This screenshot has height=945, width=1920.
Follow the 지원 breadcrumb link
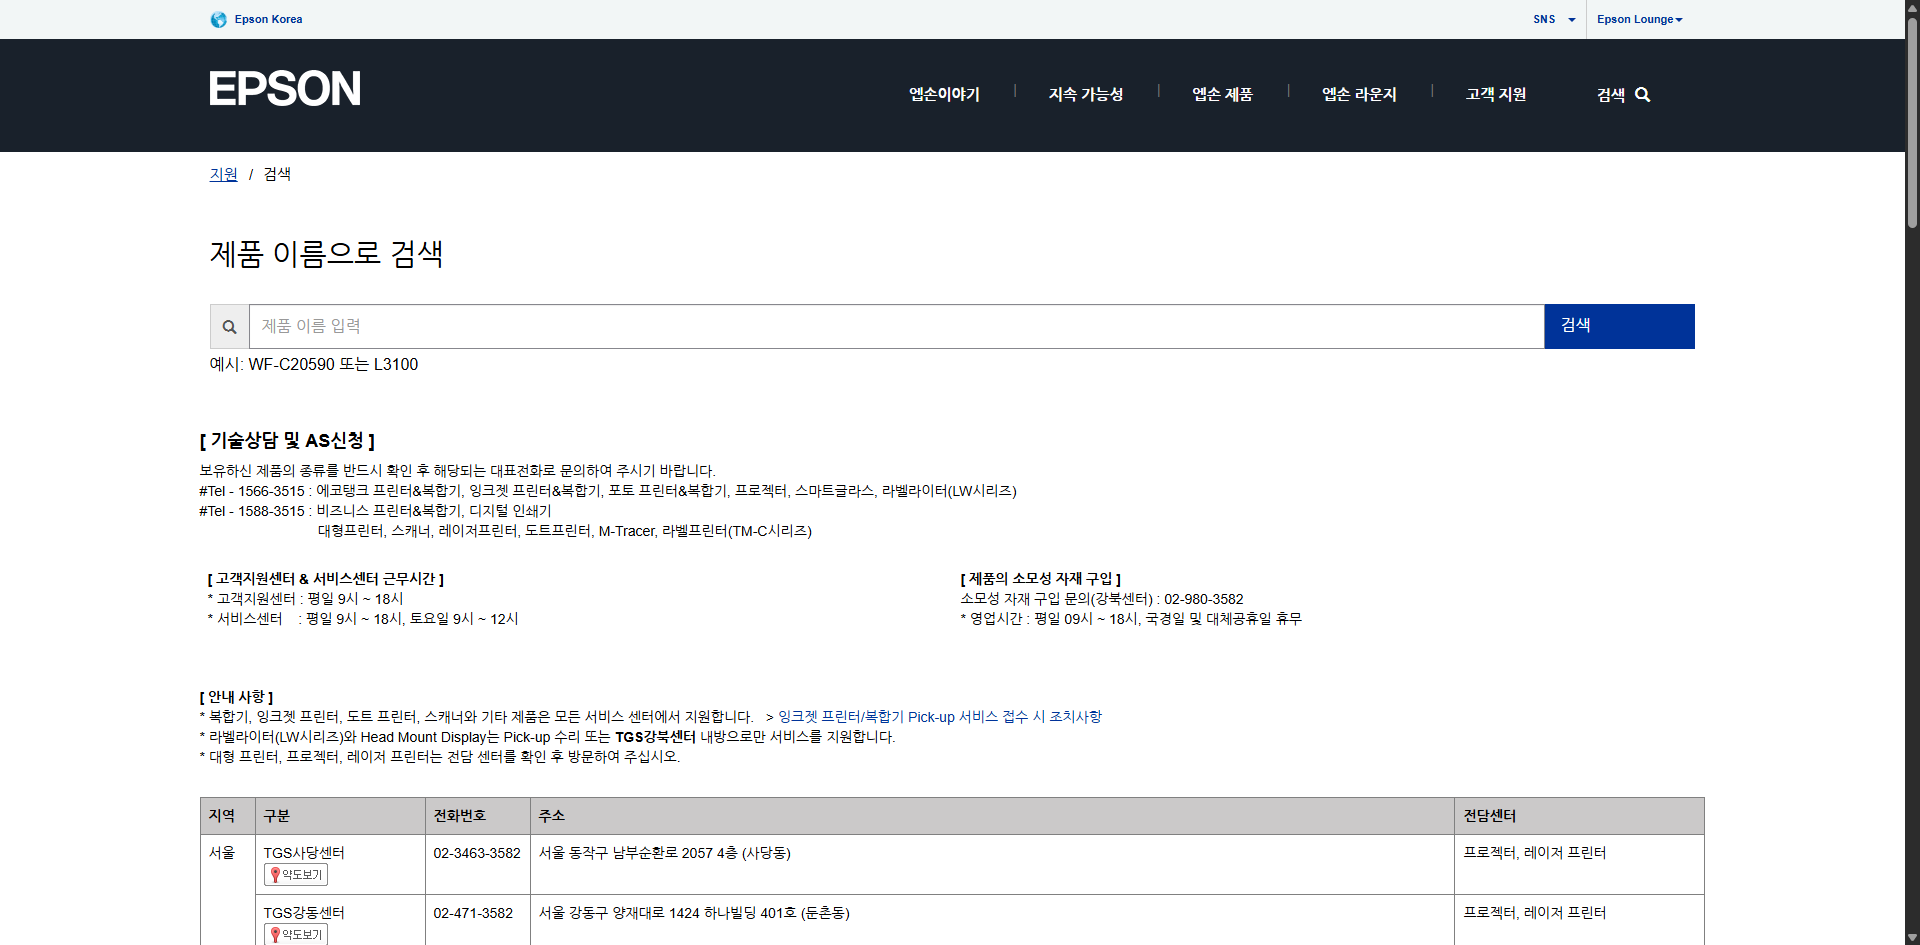click(223, 174)
